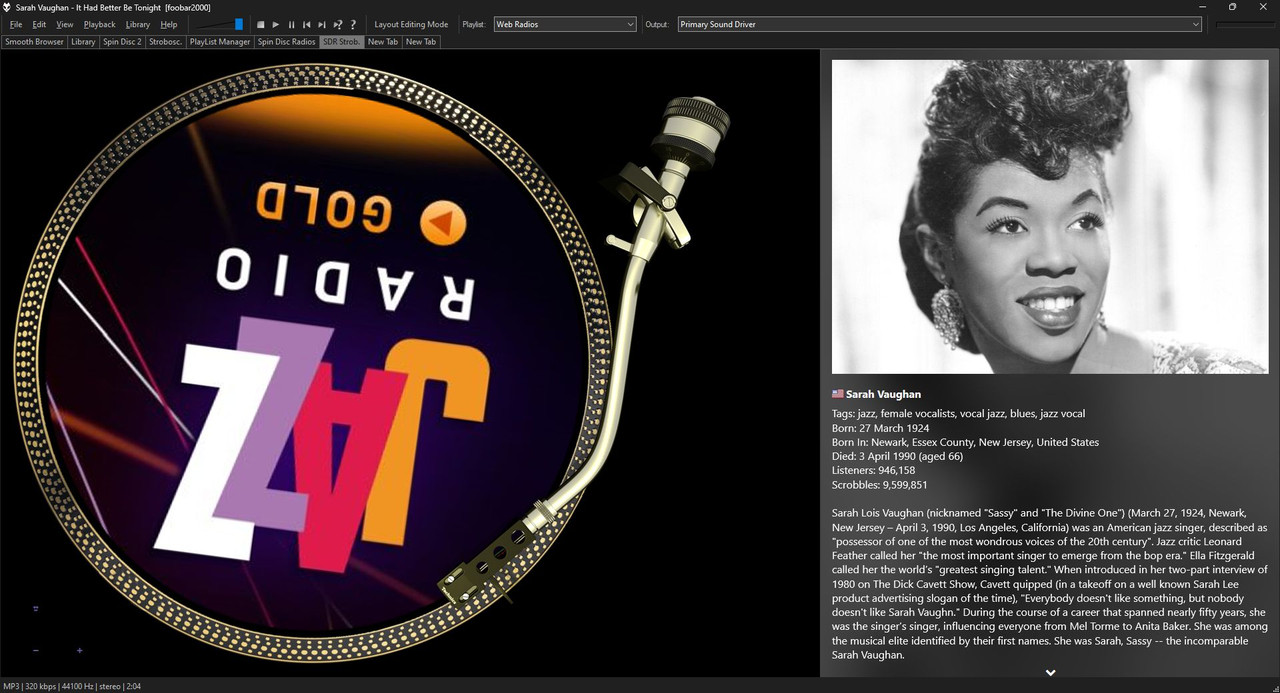This screenshot has width=1280, height=693.
Task: Select the SDR Strob. tab
Action: (x=341, y=42)
